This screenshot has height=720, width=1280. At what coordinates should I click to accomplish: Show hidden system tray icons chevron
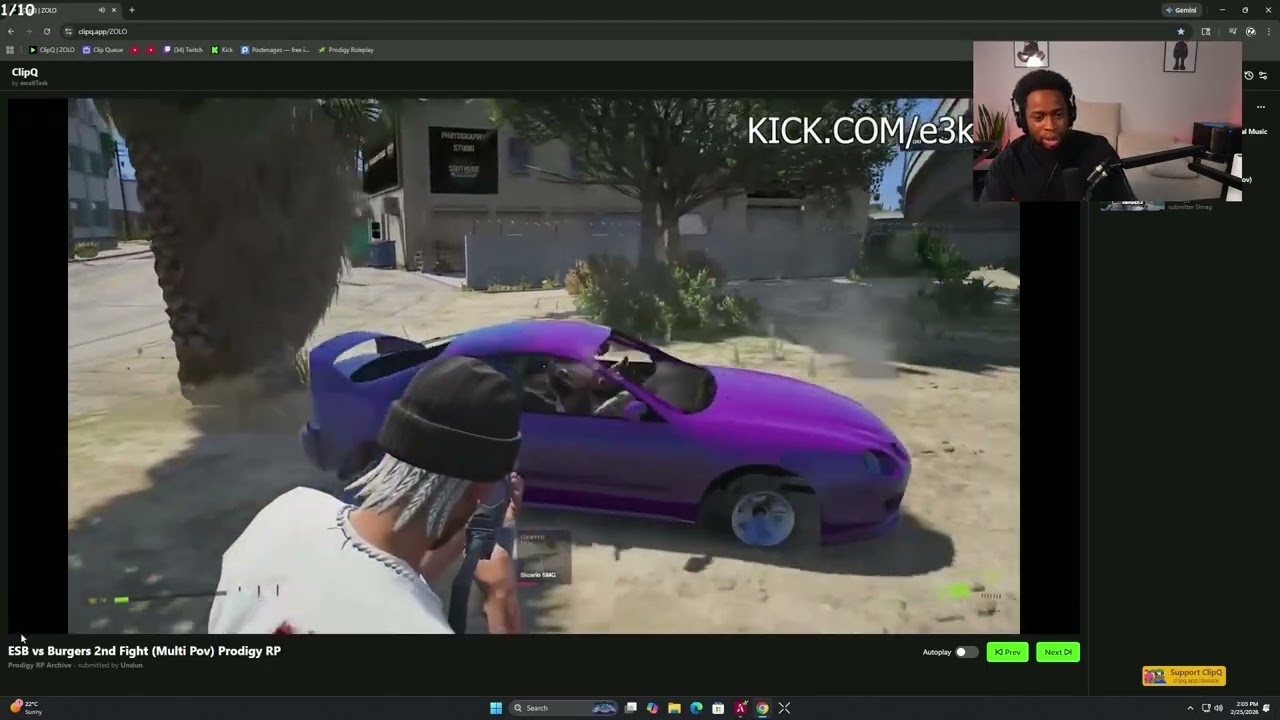(x=1190, y=708)
